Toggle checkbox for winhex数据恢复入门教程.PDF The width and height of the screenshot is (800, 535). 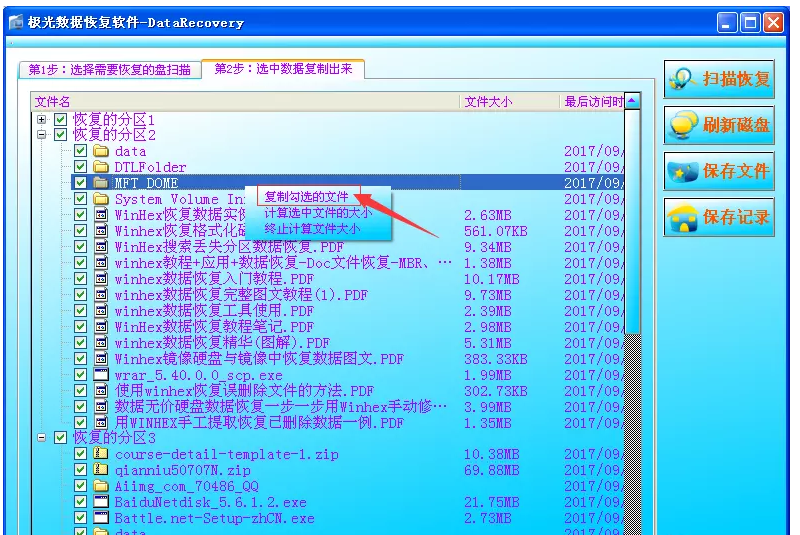(80, 279)
